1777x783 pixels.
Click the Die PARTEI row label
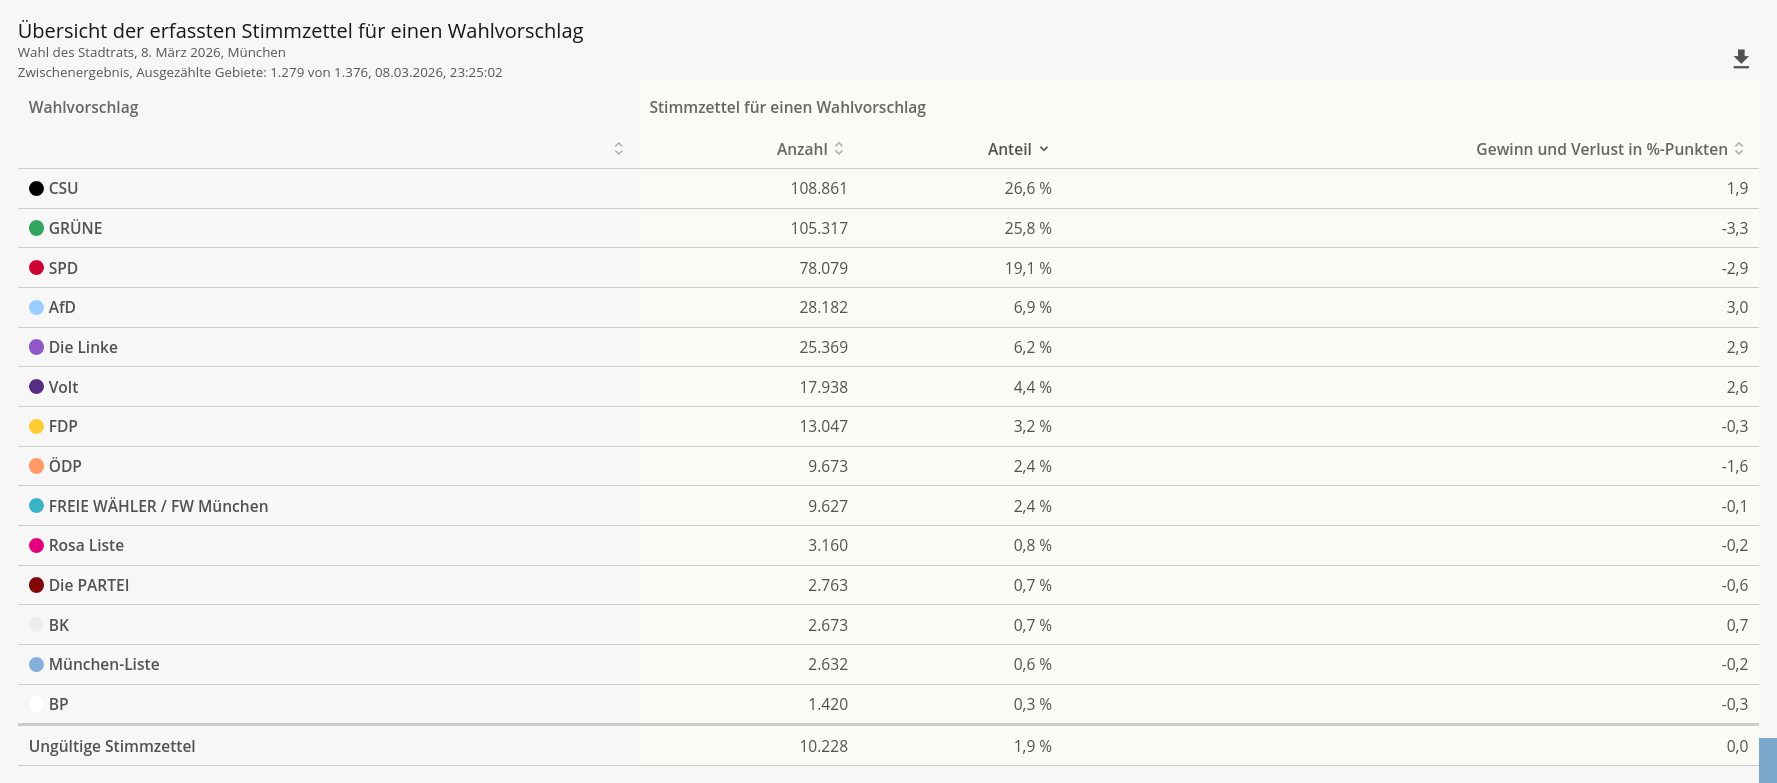pos(89,585)
